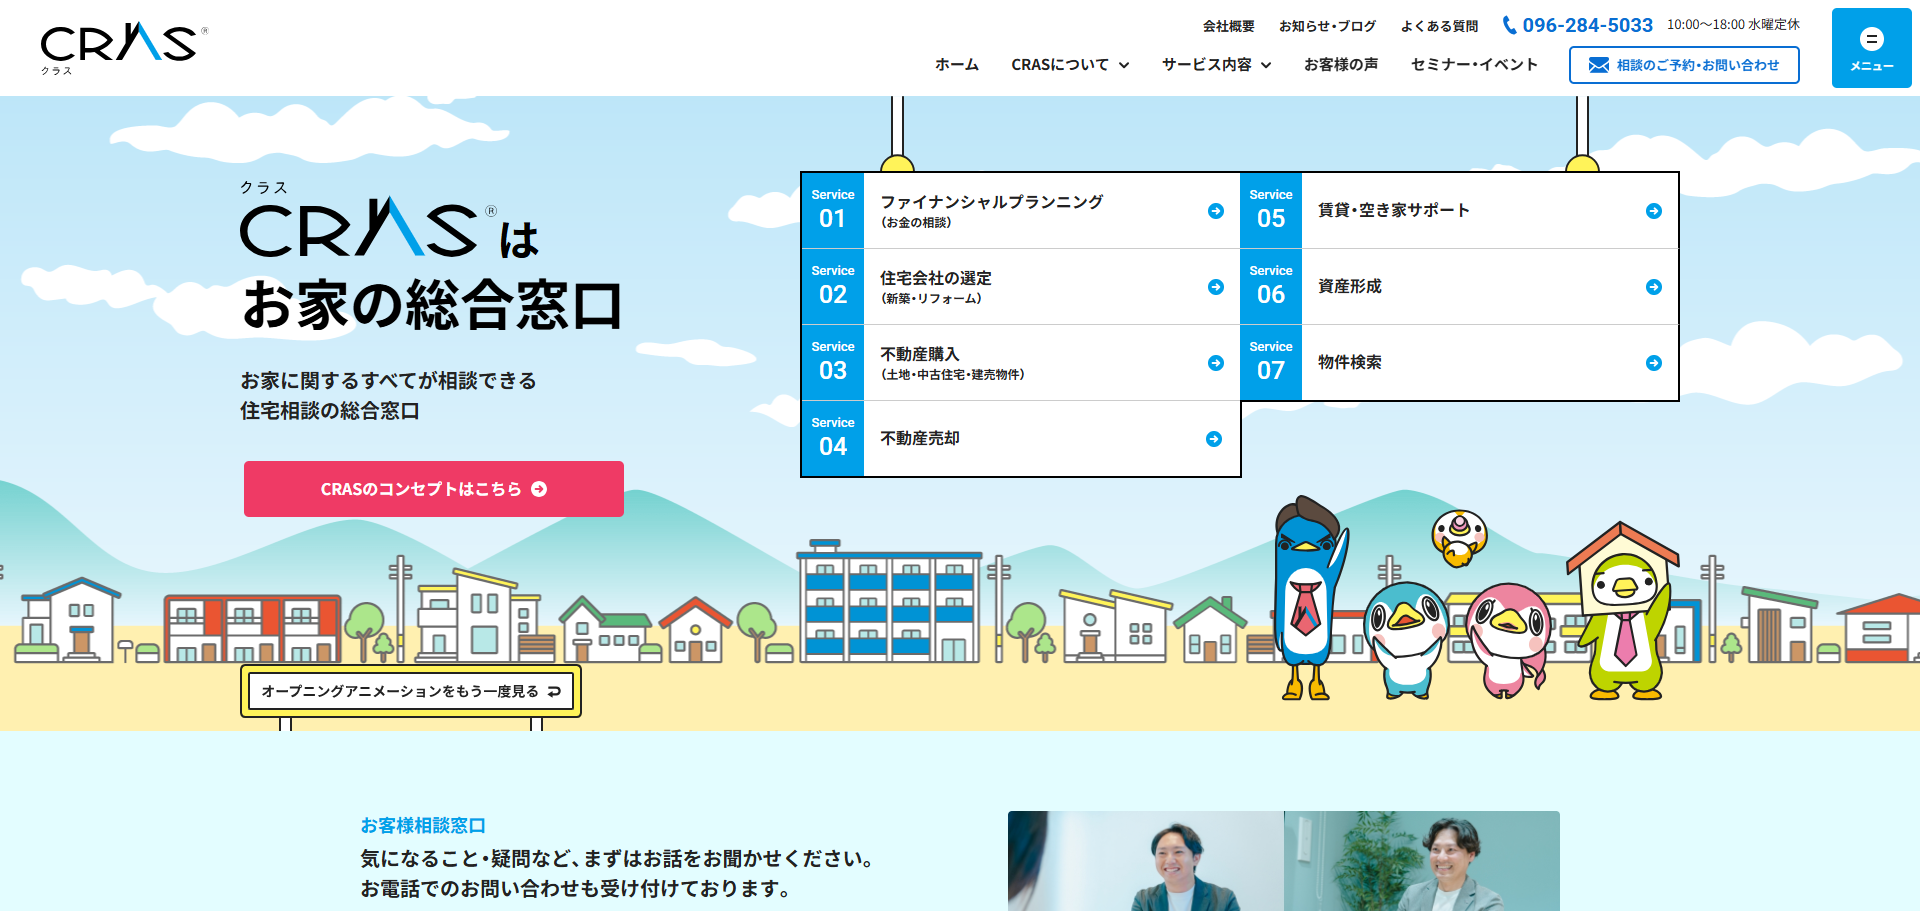Click the arrow icon for 賃貸・空き家サポート

pos(1654,211)
